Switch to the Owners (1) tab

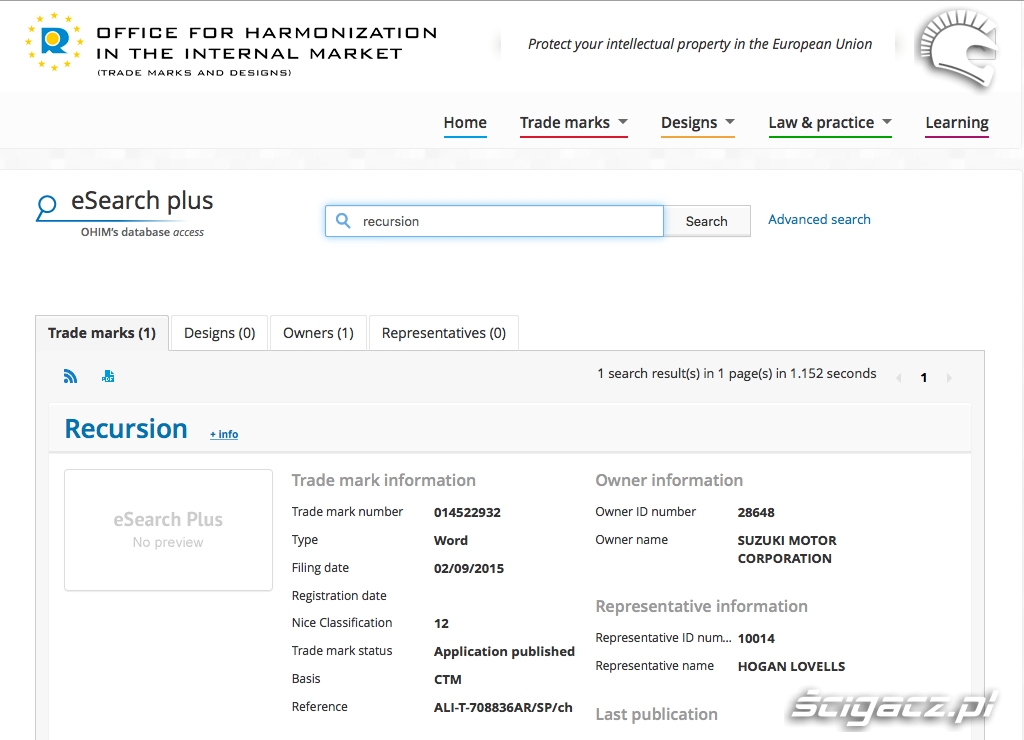[318, 333]
